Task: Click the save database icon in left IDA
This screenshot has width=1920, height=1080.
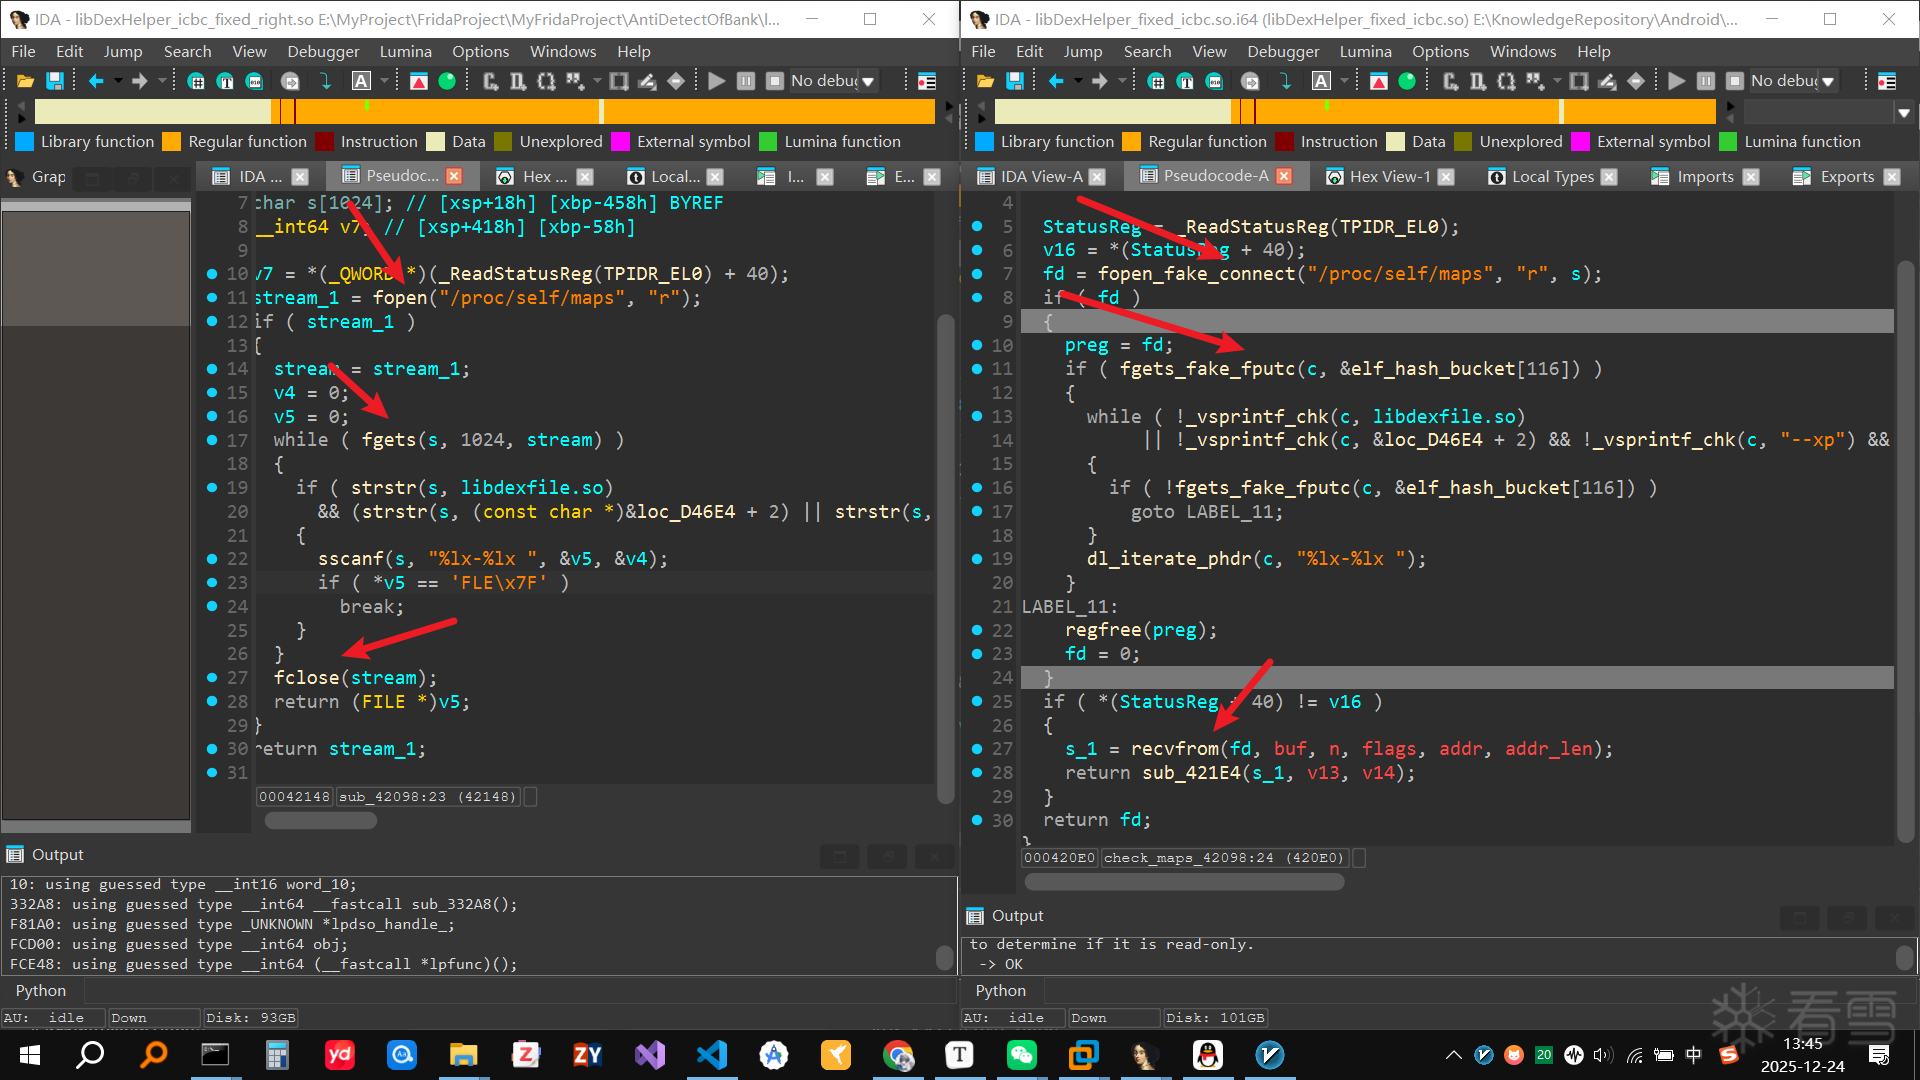Action: click(x=55, y=81)
